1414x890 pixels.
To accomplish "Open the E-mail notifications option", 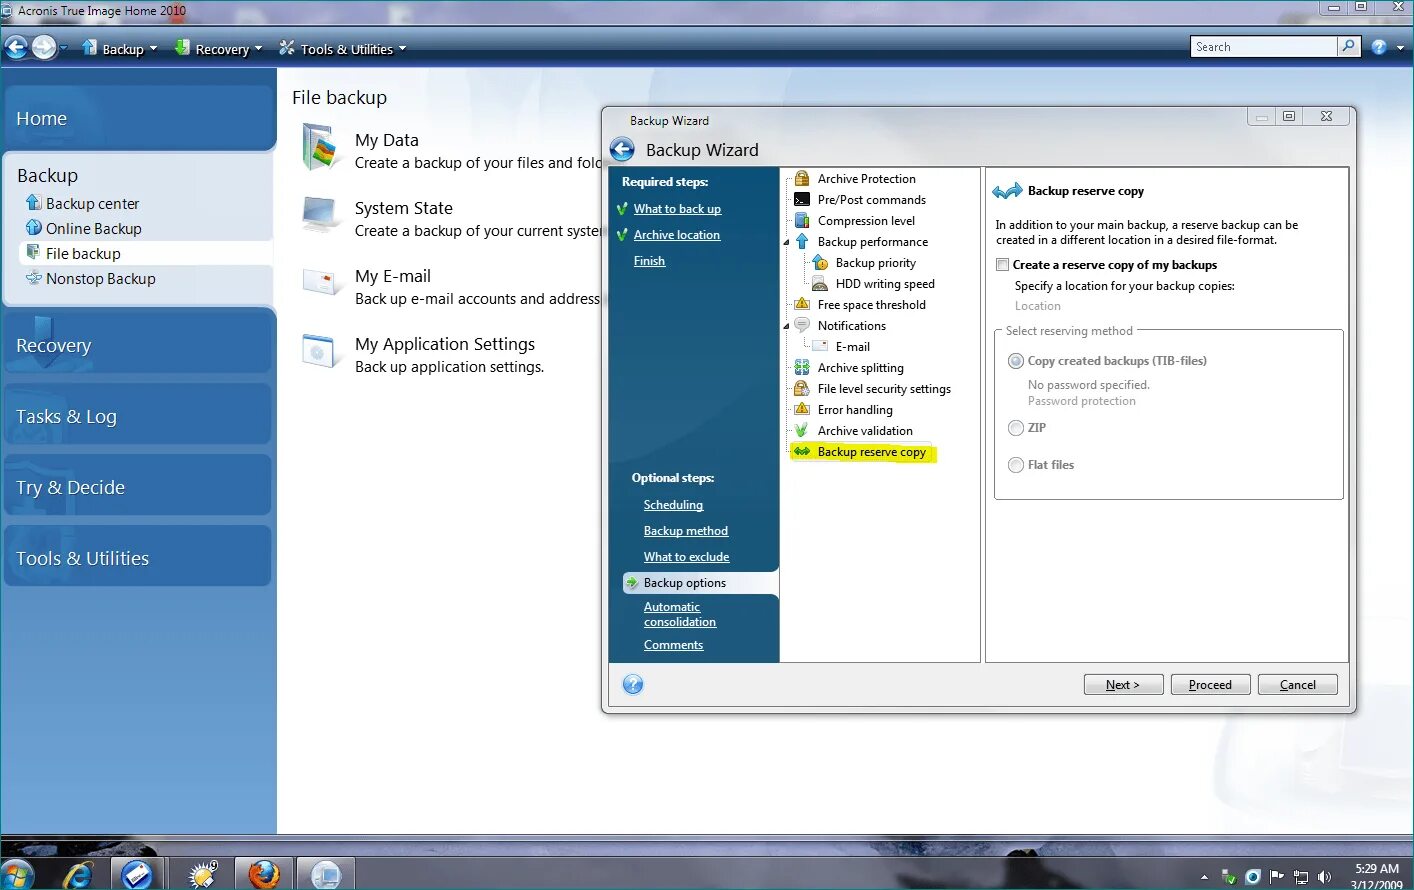I will coord(853,346).
